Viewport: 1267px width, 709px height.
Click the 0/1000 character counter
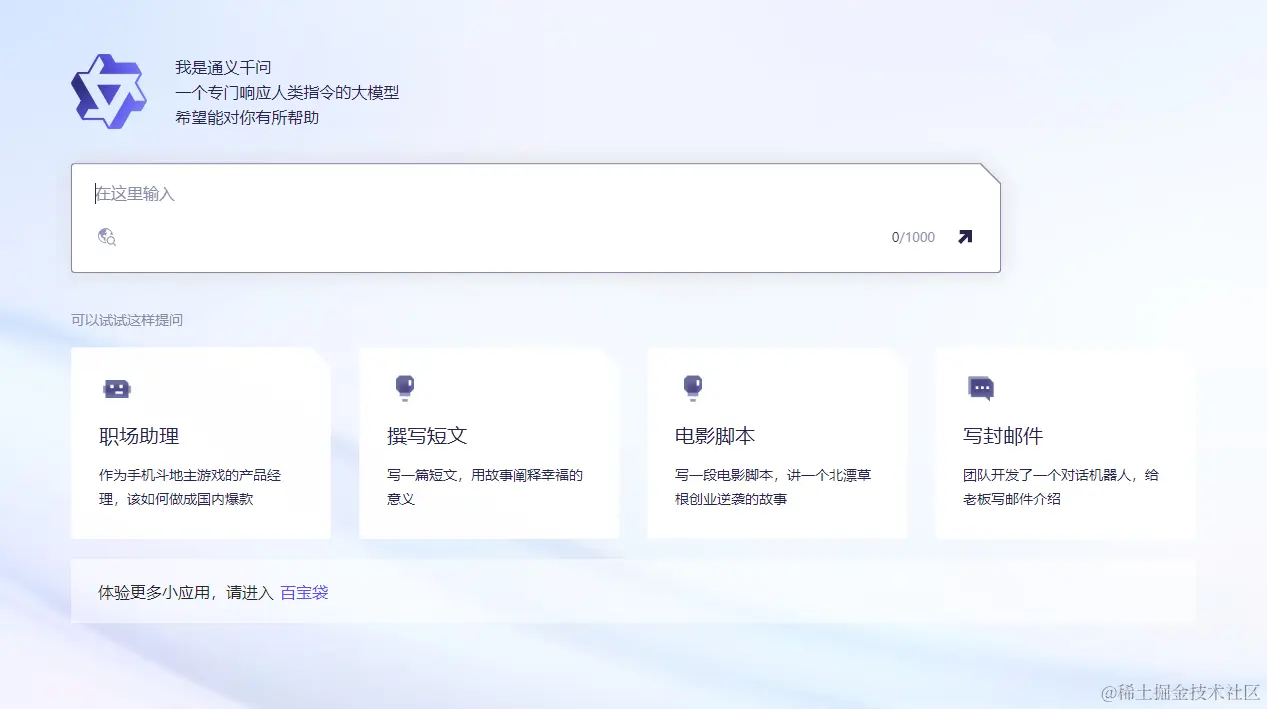tap(911, 237)
